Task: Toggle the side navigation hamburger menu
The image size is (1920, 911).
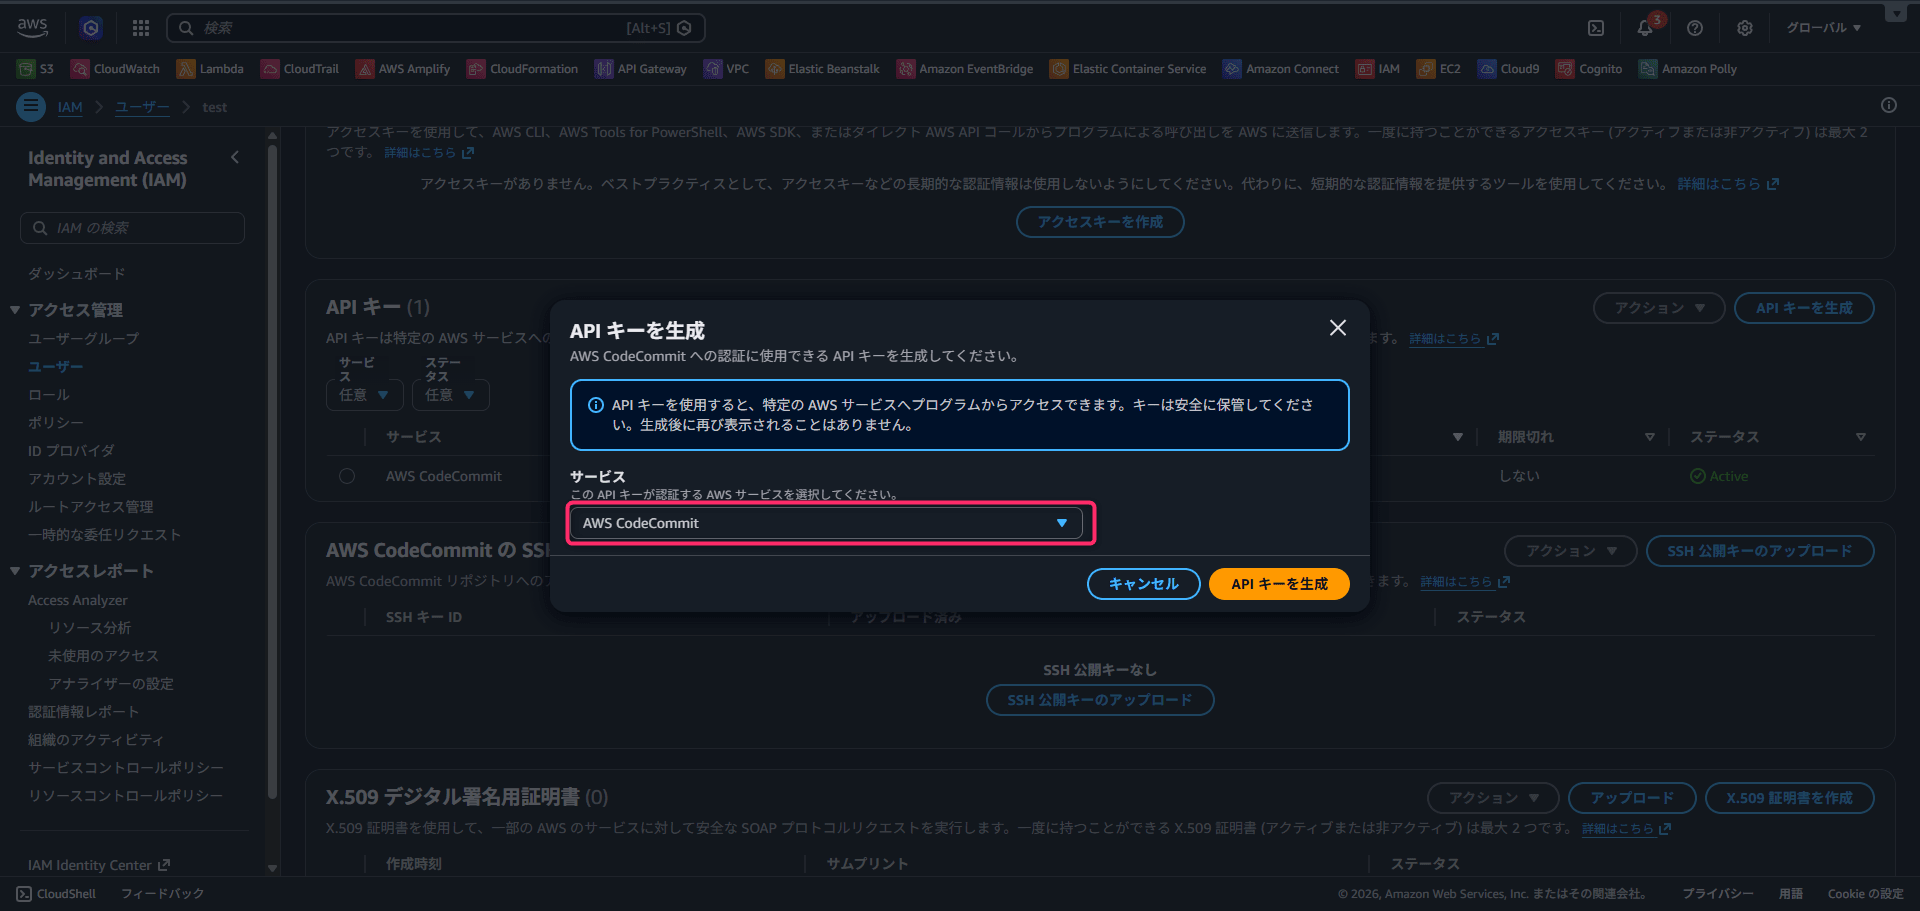Action: pos(31,106)
